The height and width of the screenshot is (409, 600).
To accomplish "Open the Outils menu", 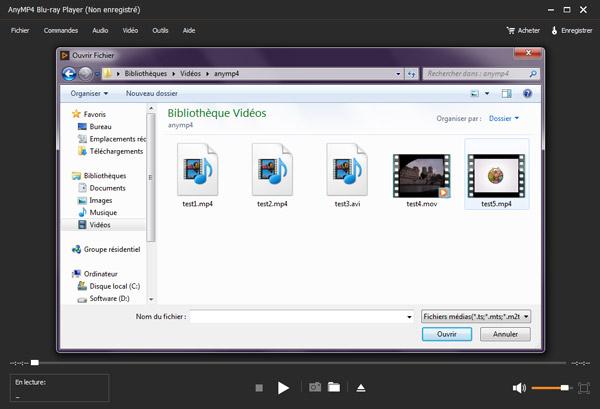I will (x=160, y=30).
